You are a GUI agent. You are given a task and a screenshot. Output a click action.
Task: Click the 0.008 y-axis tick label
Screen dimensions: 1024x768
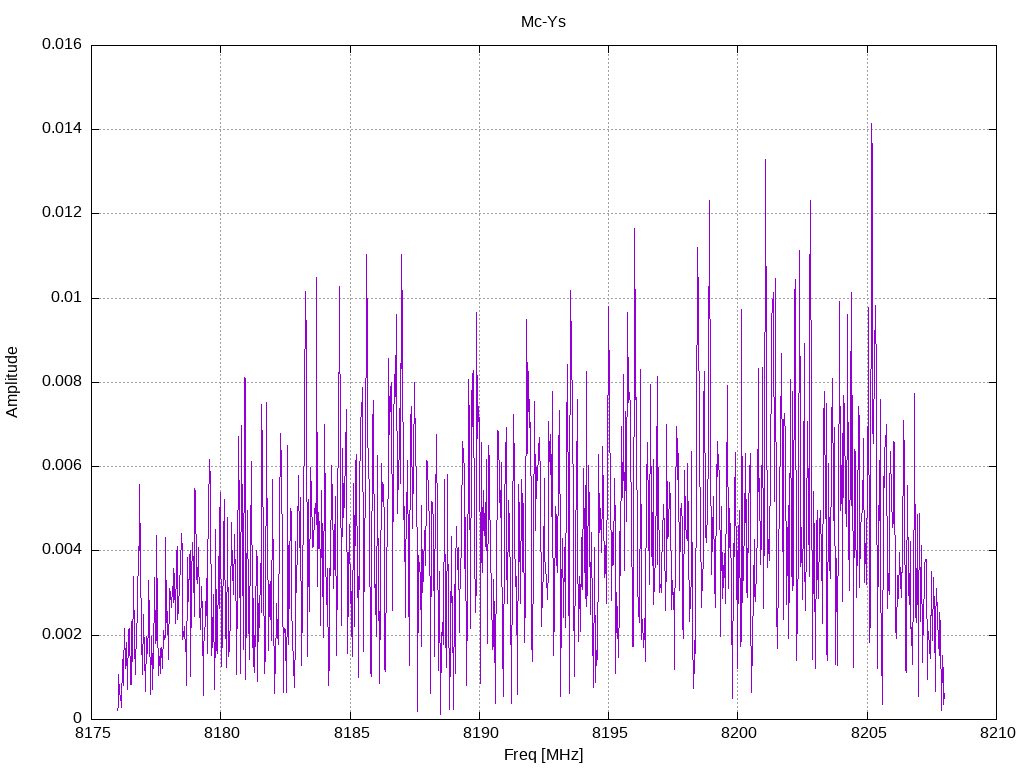coord(62,382)
